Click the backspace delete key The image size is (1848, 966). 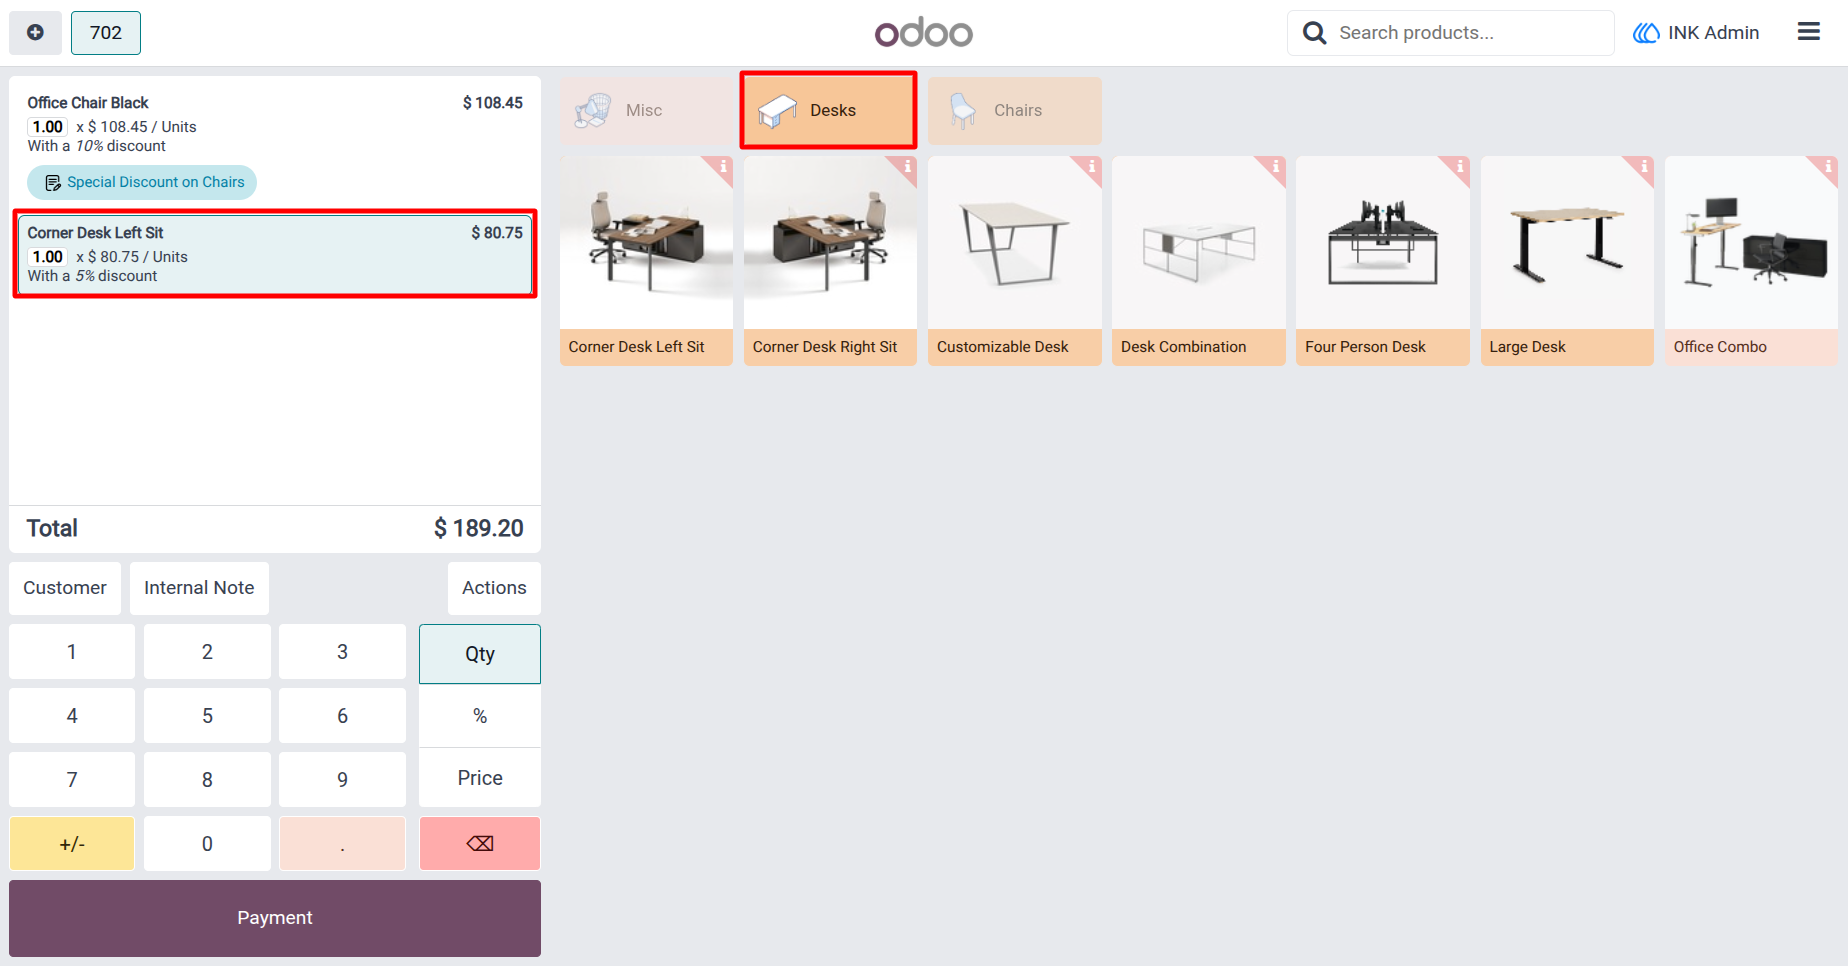click(480, 843)
